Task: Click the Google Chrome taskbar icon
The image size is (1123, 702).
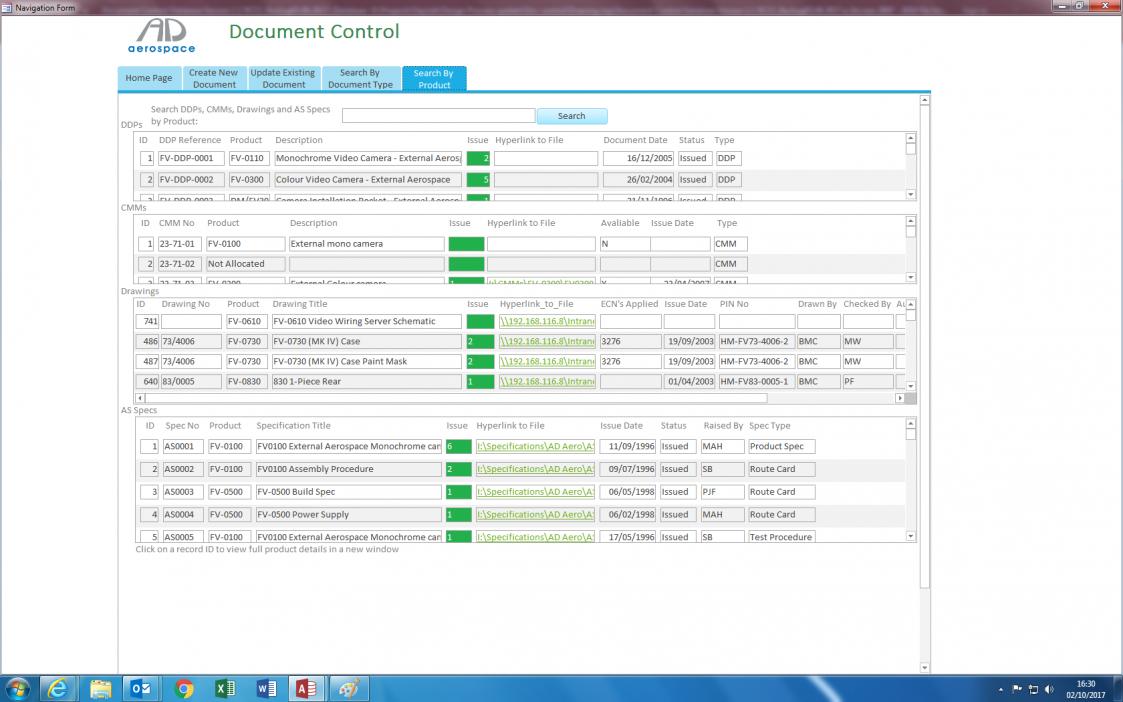Action: pyautogui.click(x=184, y=688)
